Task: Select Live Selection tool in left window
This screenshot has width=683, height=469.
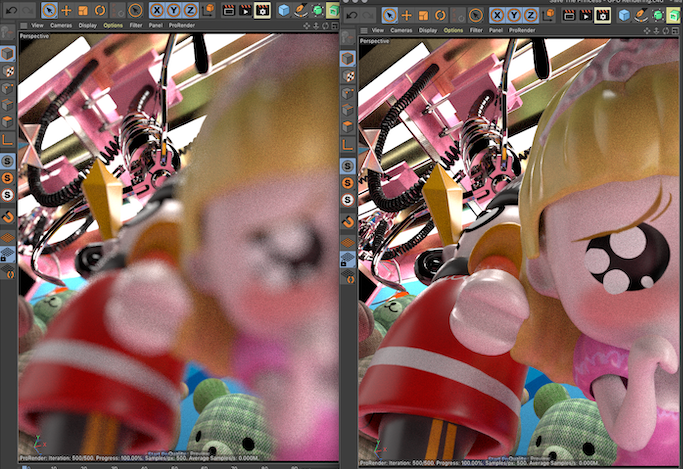Action: click(49, 10)
